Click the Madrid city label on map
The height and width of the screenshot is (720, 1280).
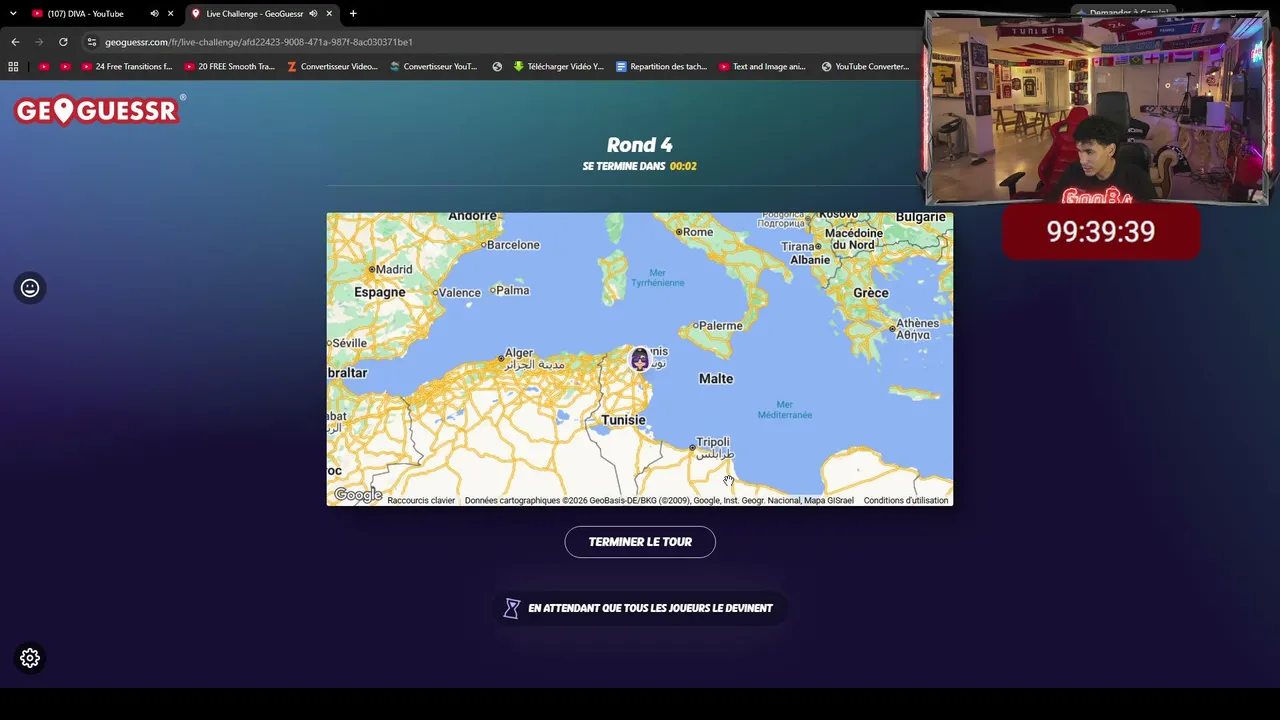[394, 269]
